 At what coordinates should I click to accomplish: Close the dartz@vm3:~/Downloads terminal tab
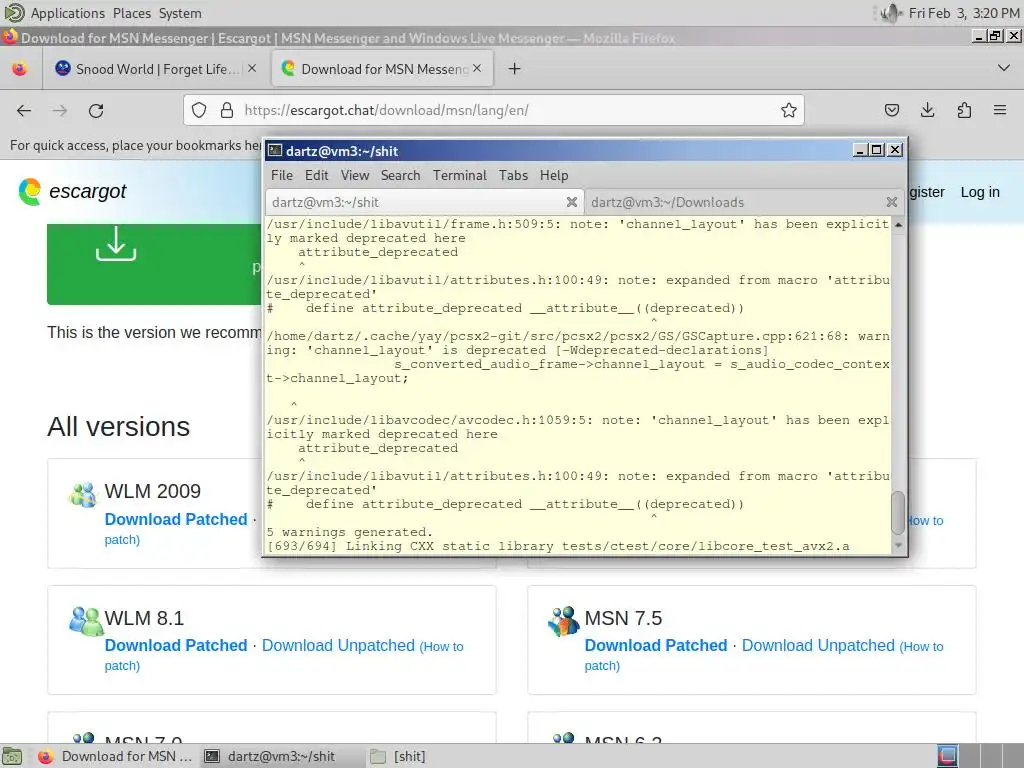click(x=891, y=202)
